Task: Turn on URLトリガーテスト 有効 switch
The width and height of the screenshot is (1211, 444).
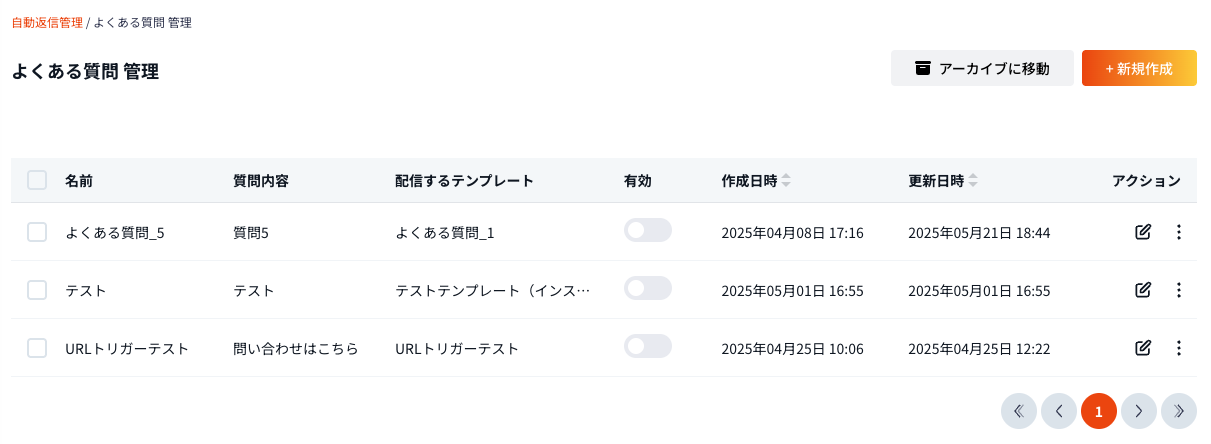Action: click(647, 347)
